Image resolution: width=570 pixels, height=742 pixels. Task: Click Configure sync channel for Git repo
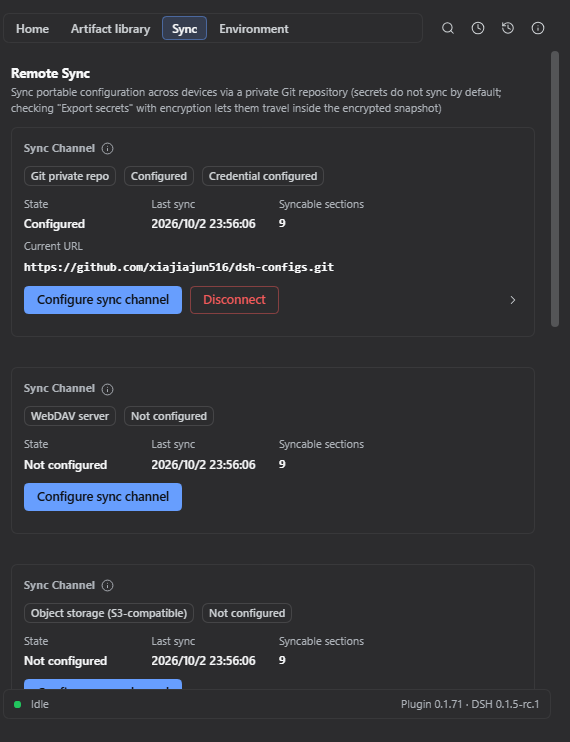103,300
